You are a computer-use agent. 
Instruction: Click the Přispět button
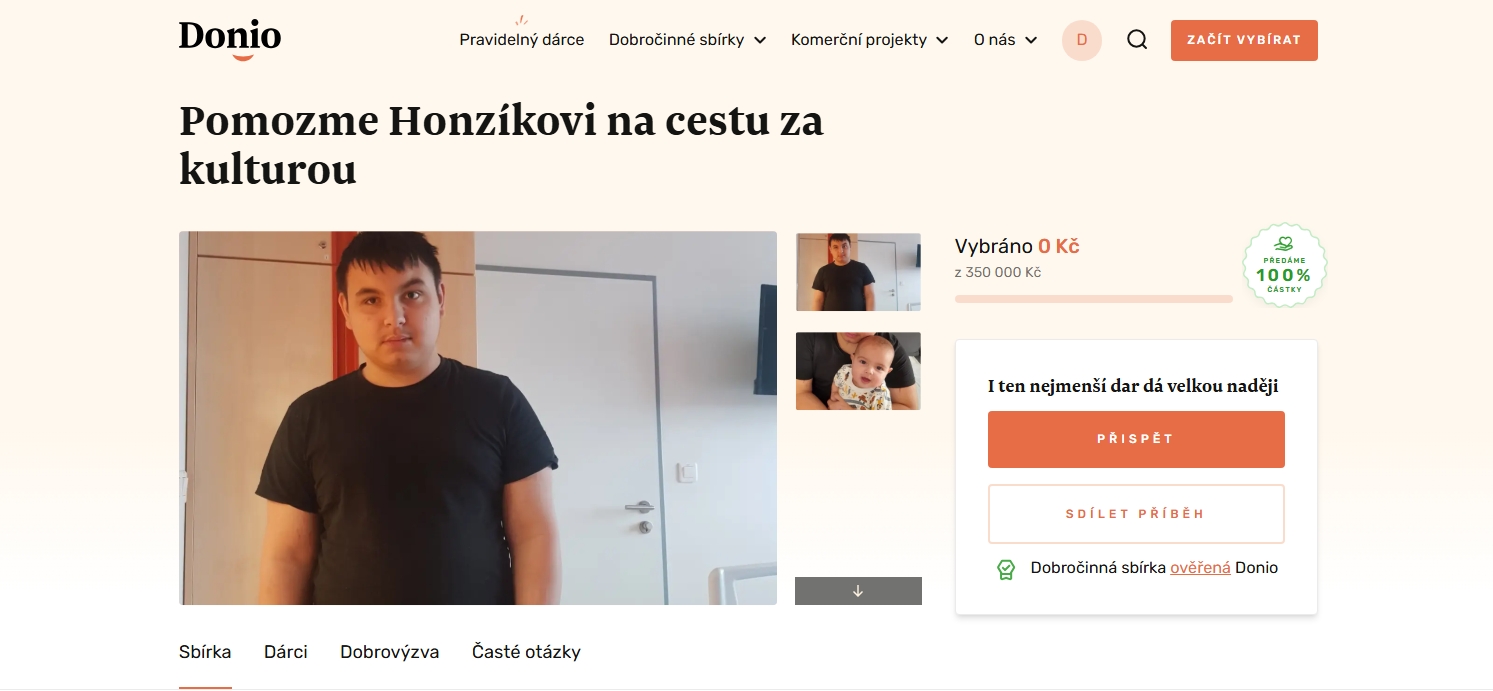(1136, 439)
